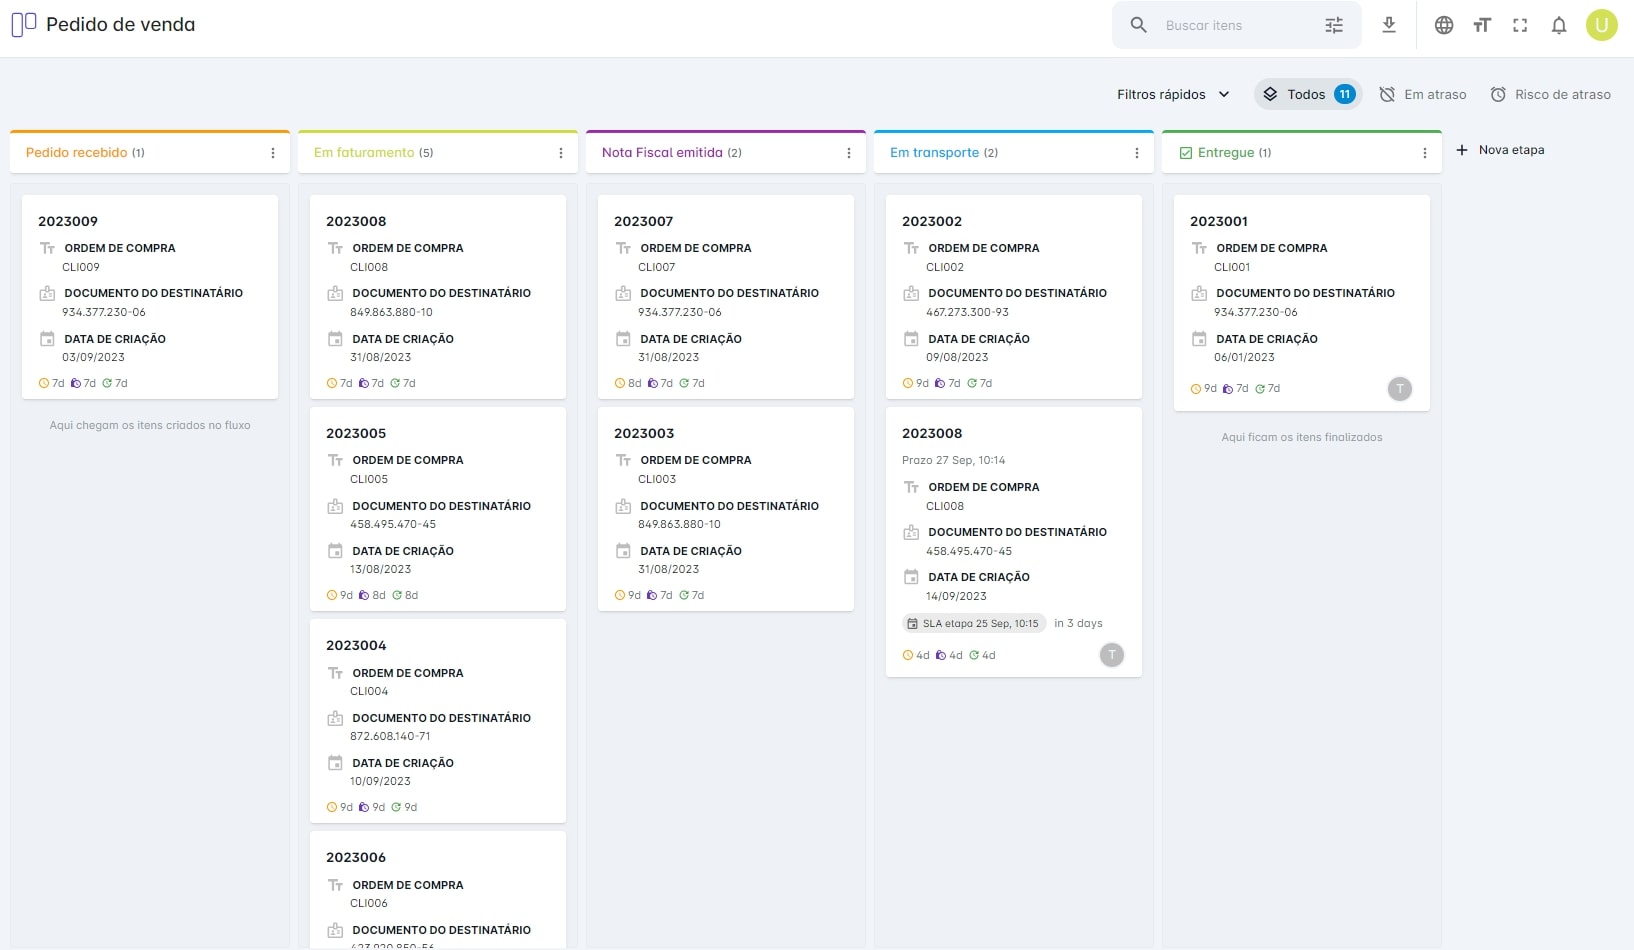Open card 2023008 in Em faturamento

point(438,297)
